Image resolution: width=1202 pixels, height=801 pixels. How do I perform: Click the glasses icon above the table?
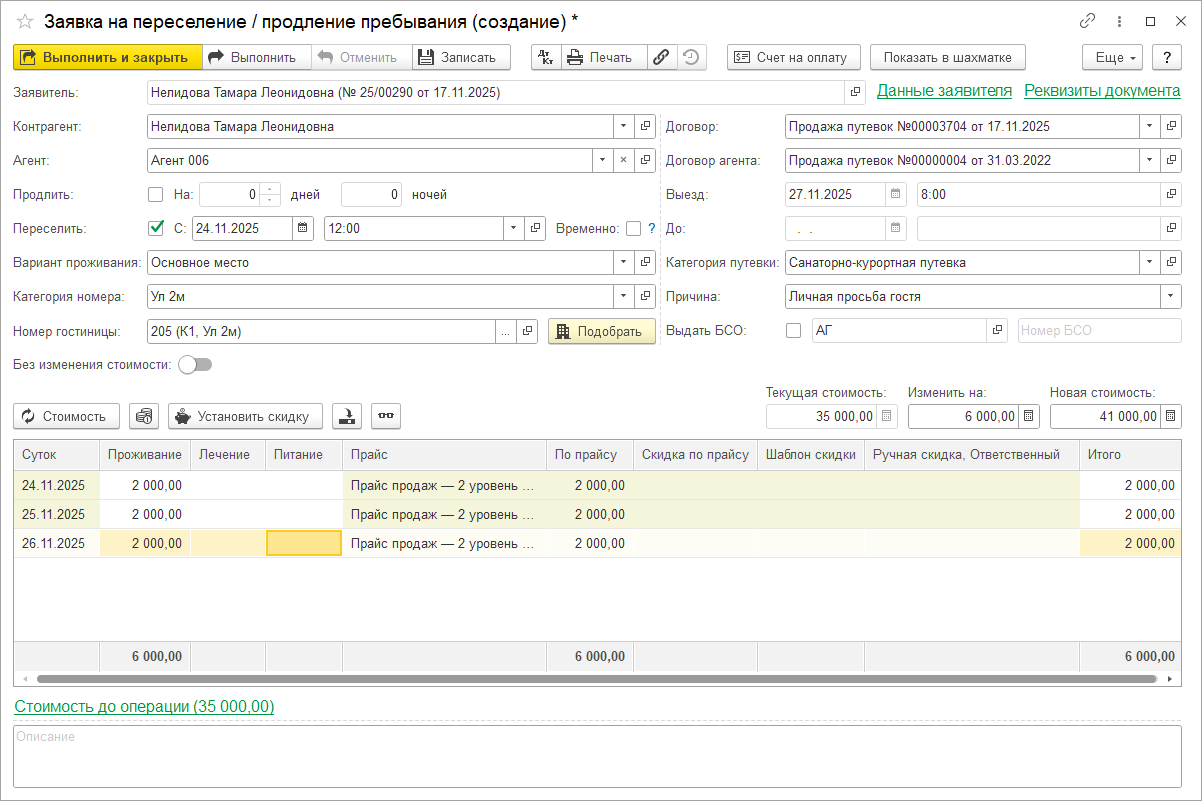click(386, 416)
